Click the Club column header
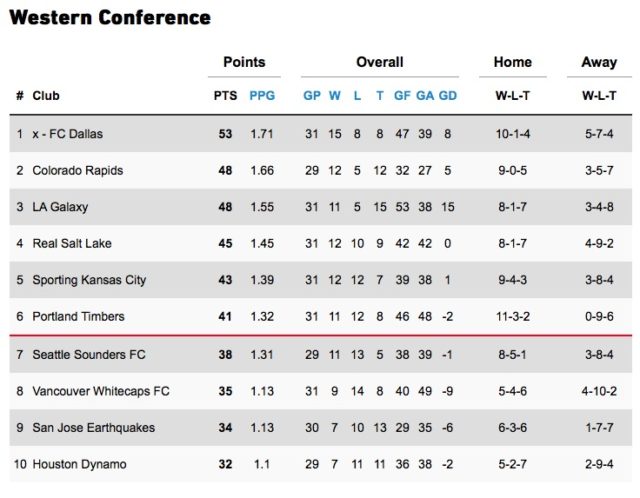The image size is (640, 498). pyautogui.click(x=46, y=96)
